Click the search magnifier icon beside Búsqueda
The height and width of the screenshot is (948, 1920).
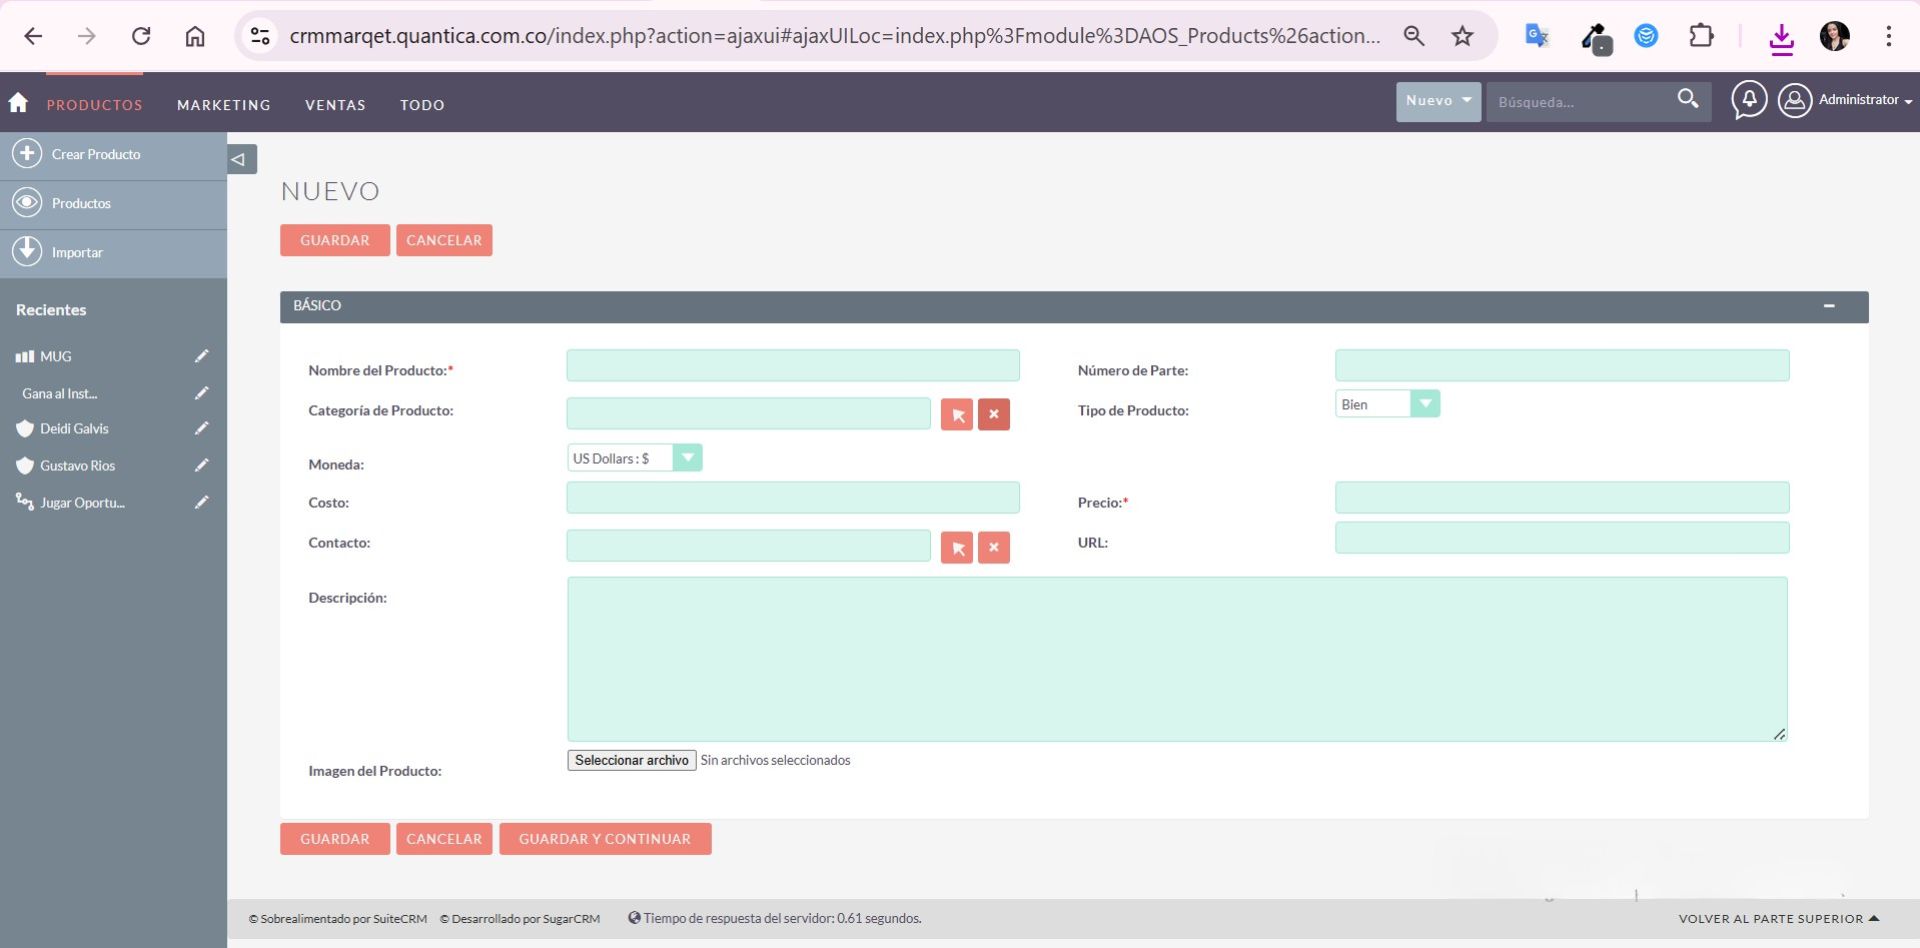[1688, 99]
